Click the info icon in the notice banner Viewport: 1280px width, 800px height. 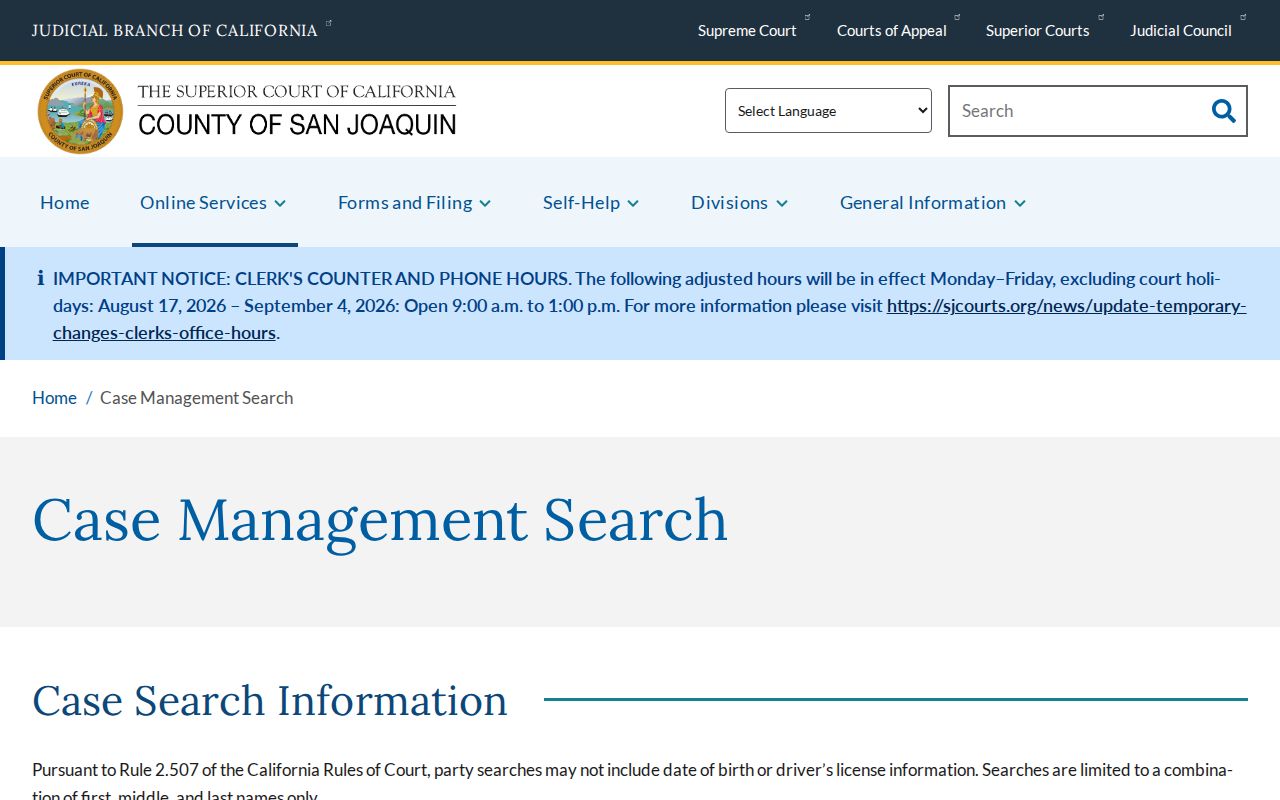(x=41, y=278)
